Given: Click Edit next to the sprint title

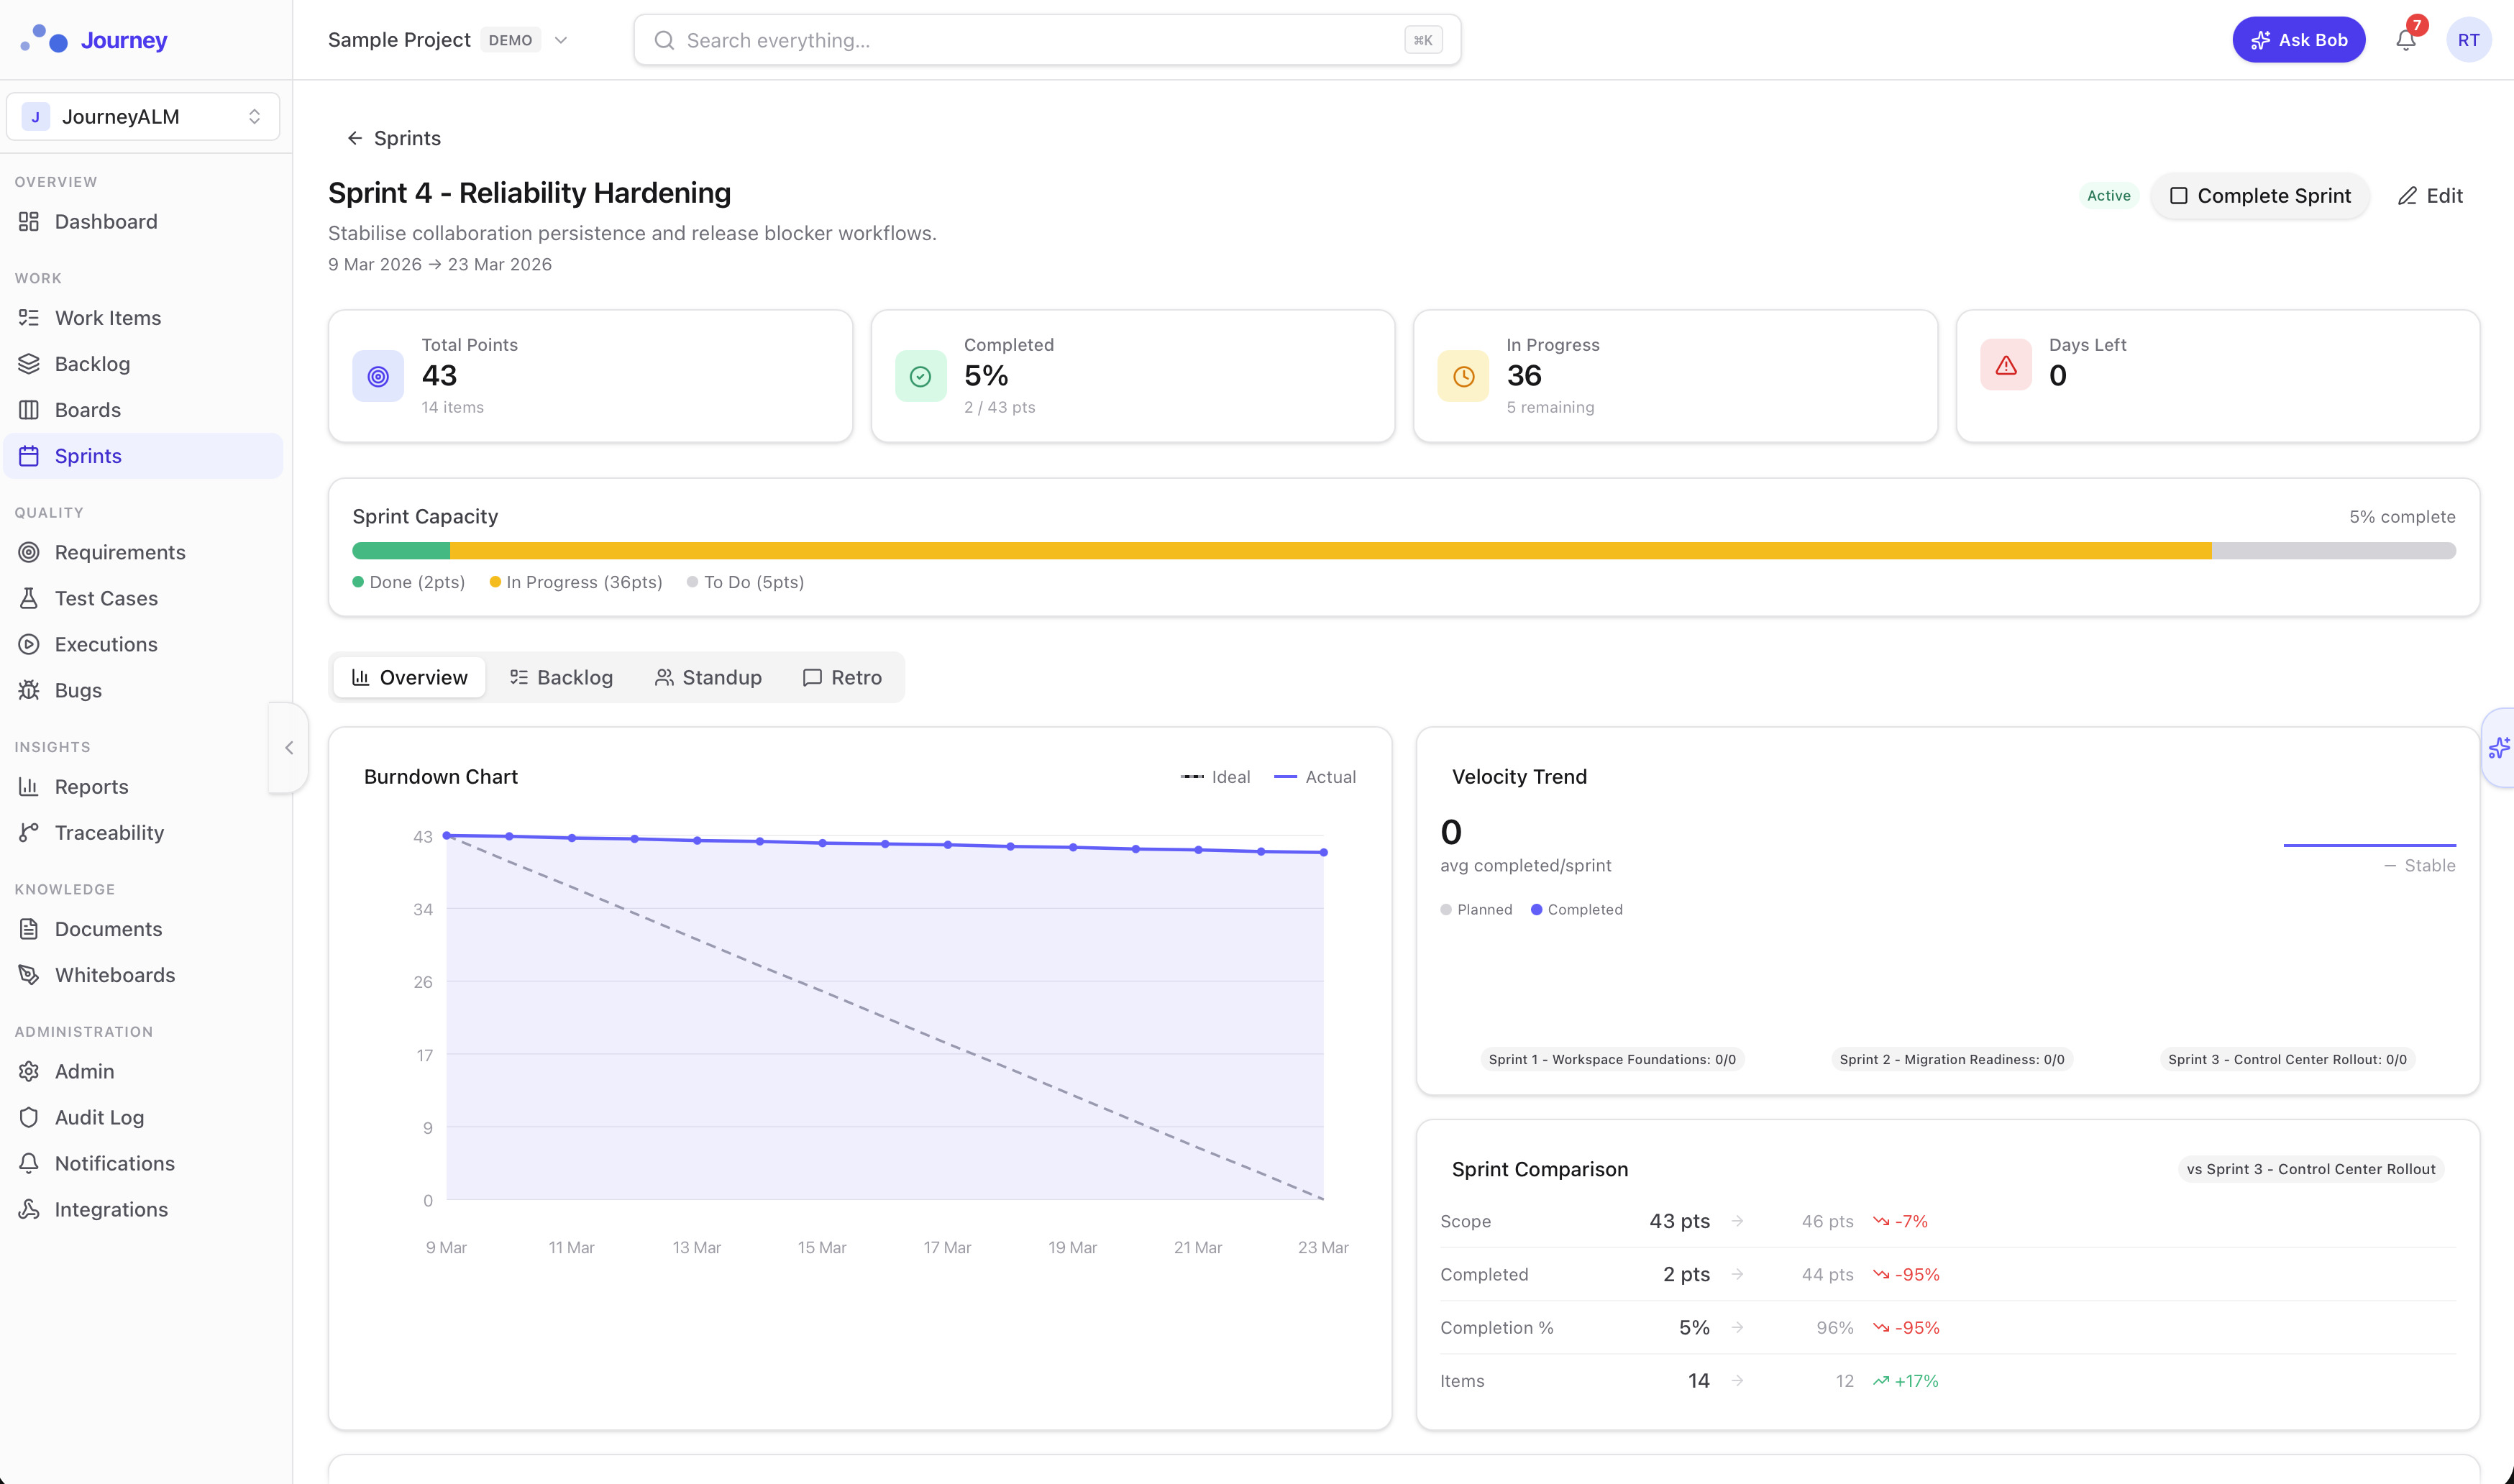Looking at the screenshot, I should (x=2431, y=196).
